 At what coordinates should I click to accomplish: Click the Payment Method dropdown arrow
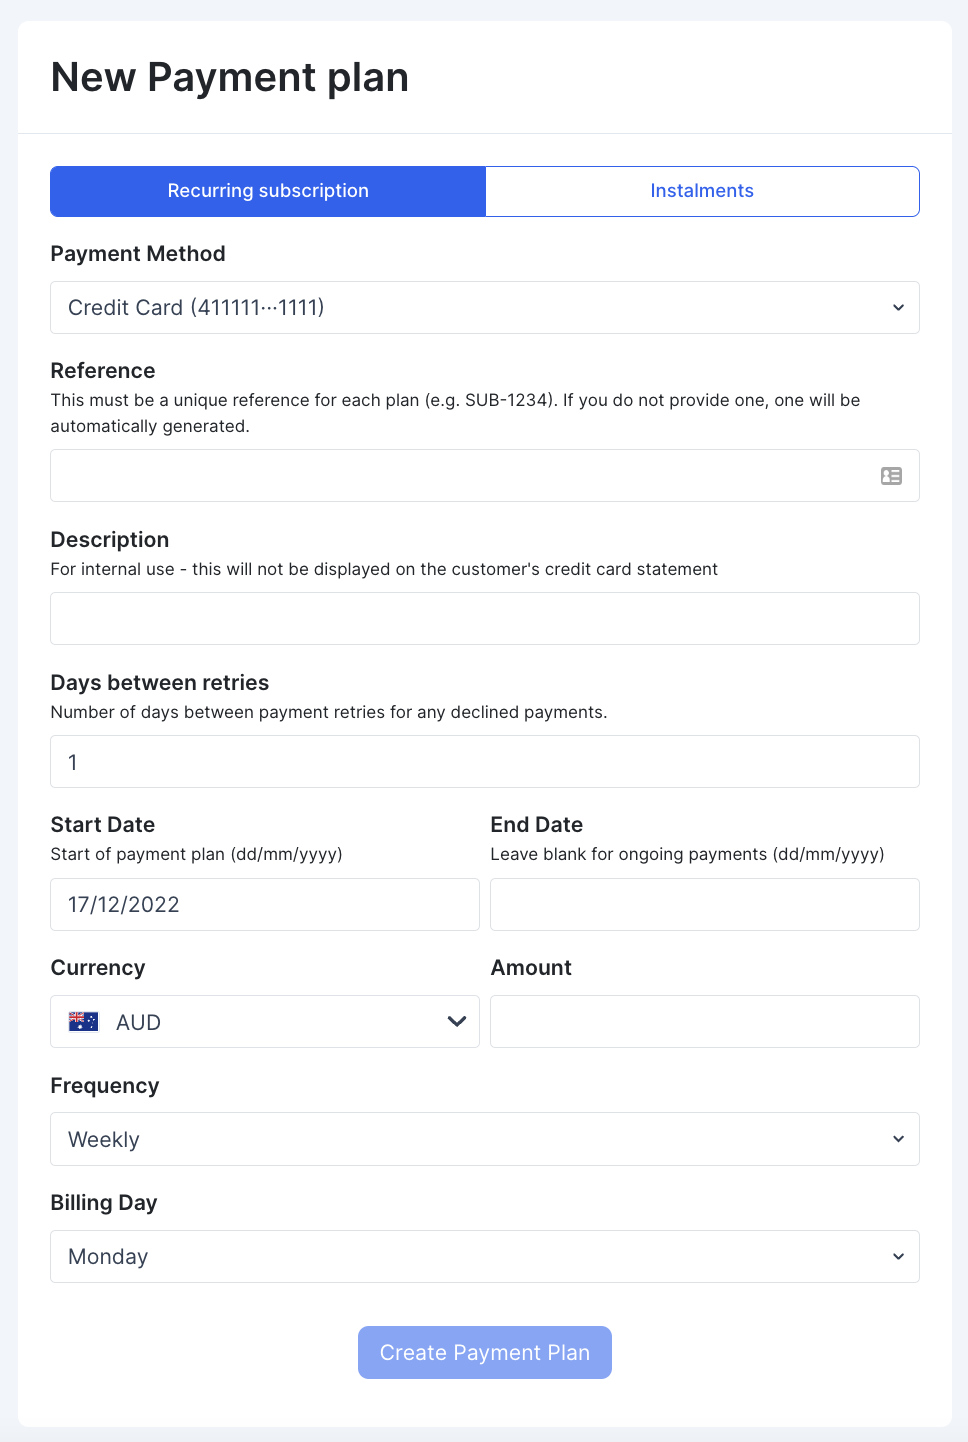pyautogui.click(x=898, y=307)
